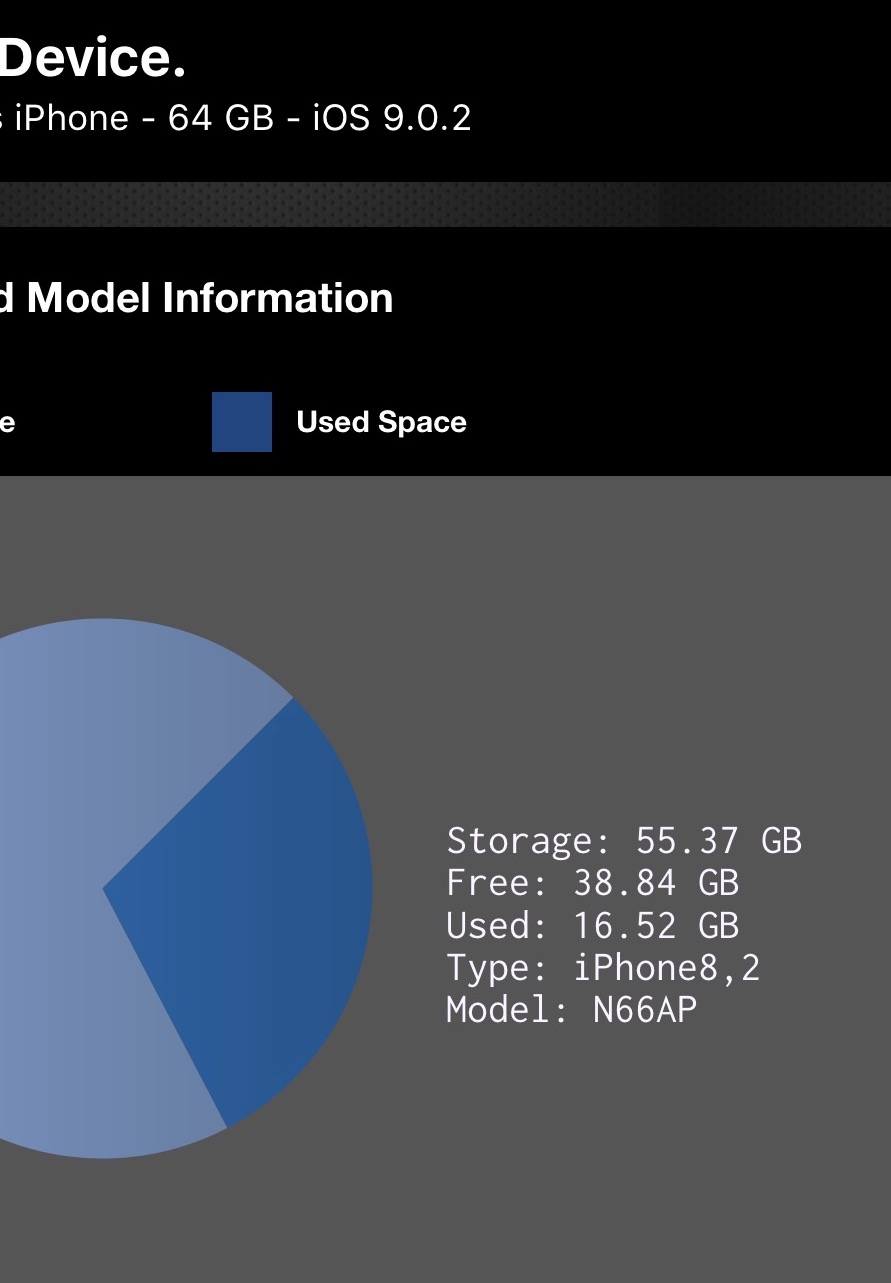Select the iPhone8,2 type identifier
Image resolution: width=891 pixels, height=1283 pixels.
coord(667,968)
